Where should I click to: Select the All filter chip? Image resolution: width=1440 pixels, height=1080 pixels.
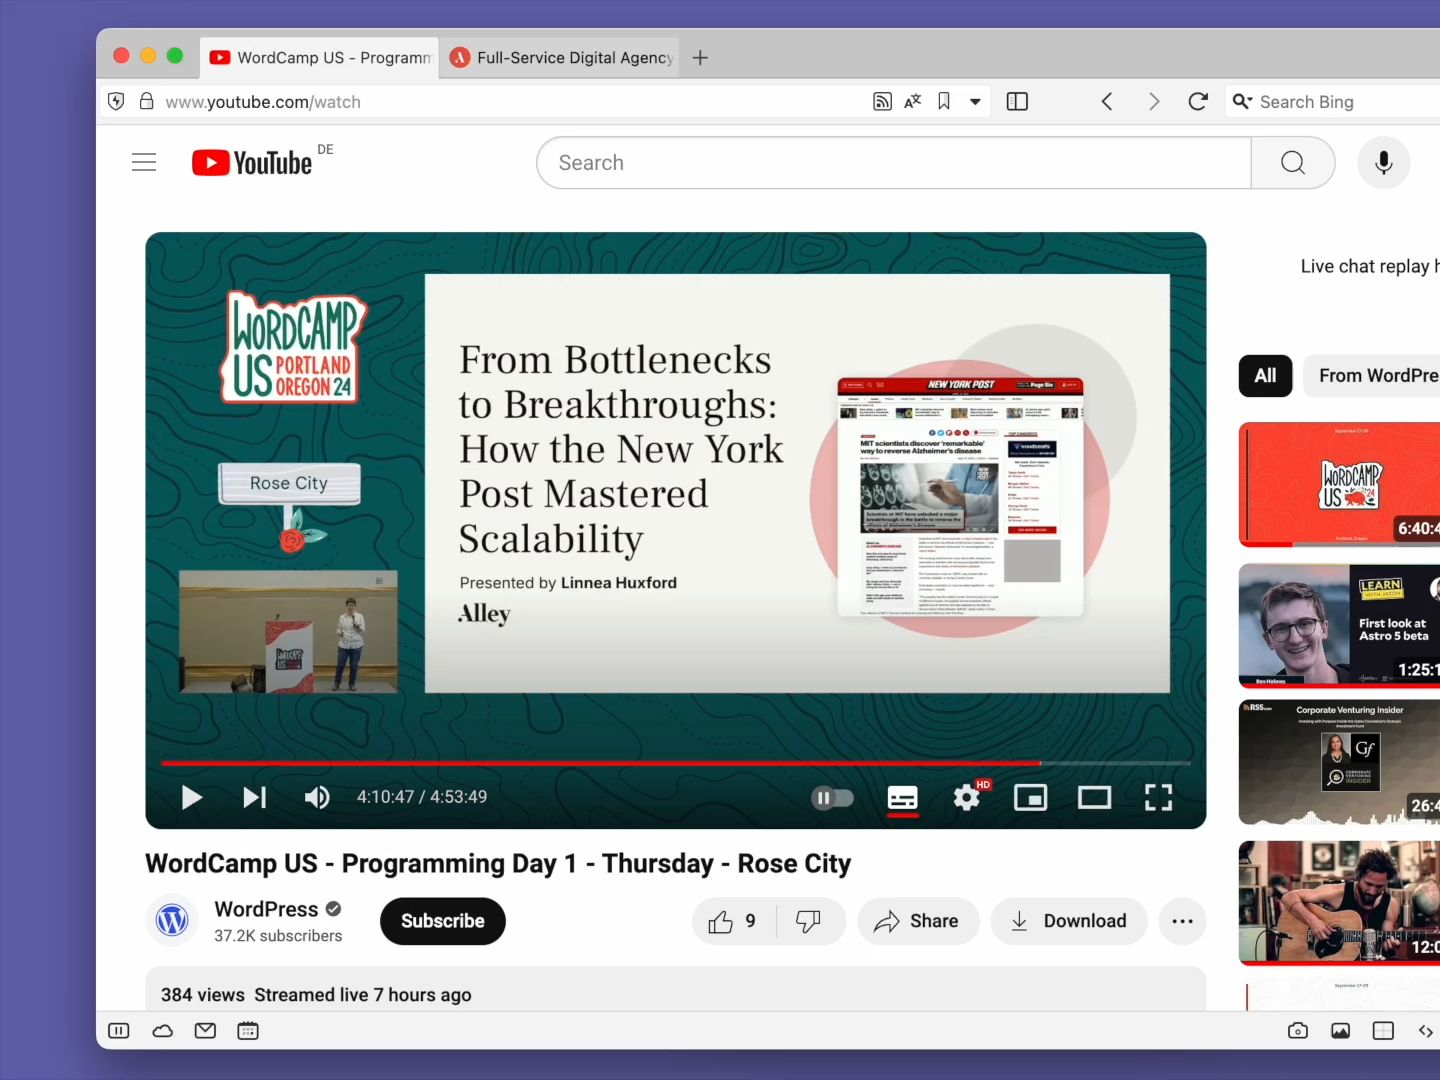(1266, 376)
